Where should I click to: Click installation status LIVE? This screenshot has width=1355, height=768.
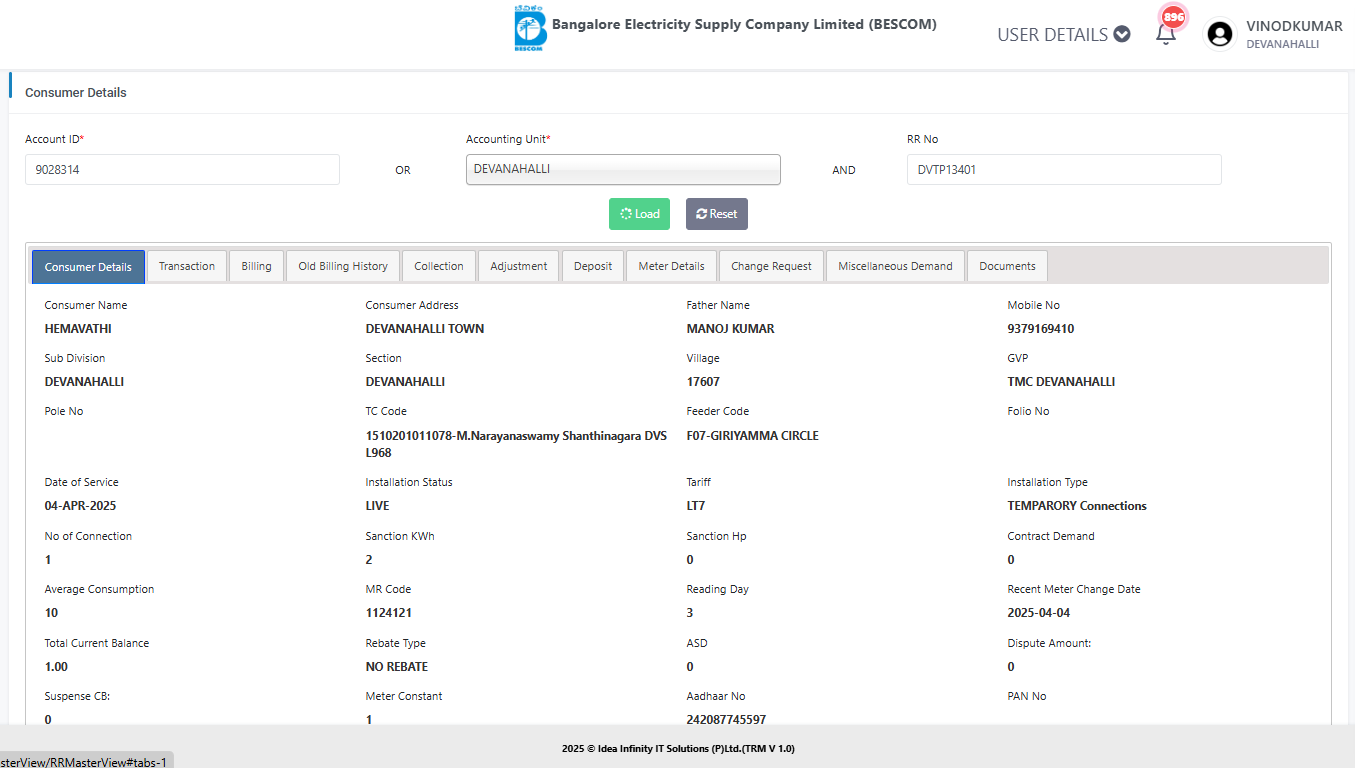coord(378,506)
